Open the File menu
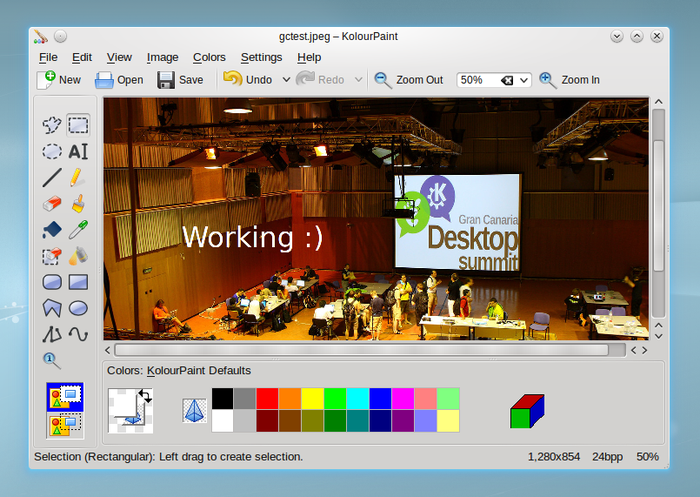This screenshot has width=700, height=497. pos(48,57)
